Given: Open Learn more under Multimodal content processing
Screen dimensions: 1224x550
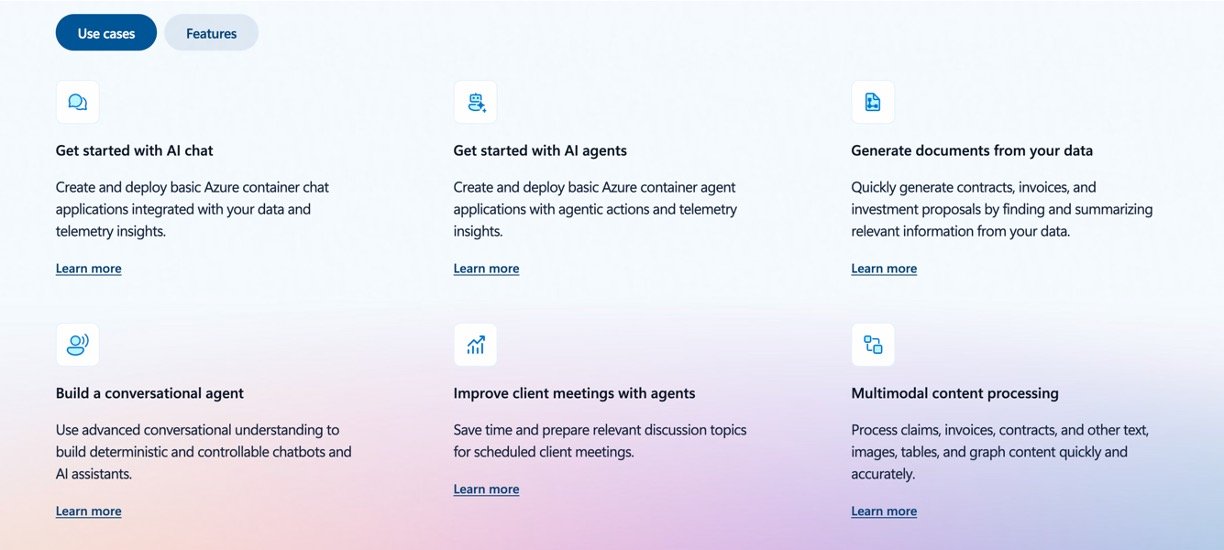Looking at the screenshot, I should pyautogui.click(x=884, y=511).
